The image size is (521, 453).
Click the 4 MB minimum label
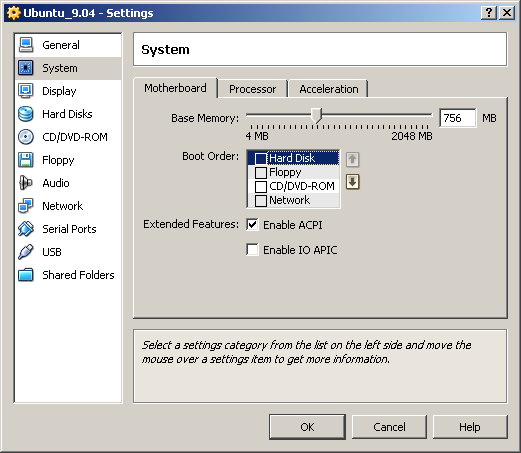pos(257,136)
